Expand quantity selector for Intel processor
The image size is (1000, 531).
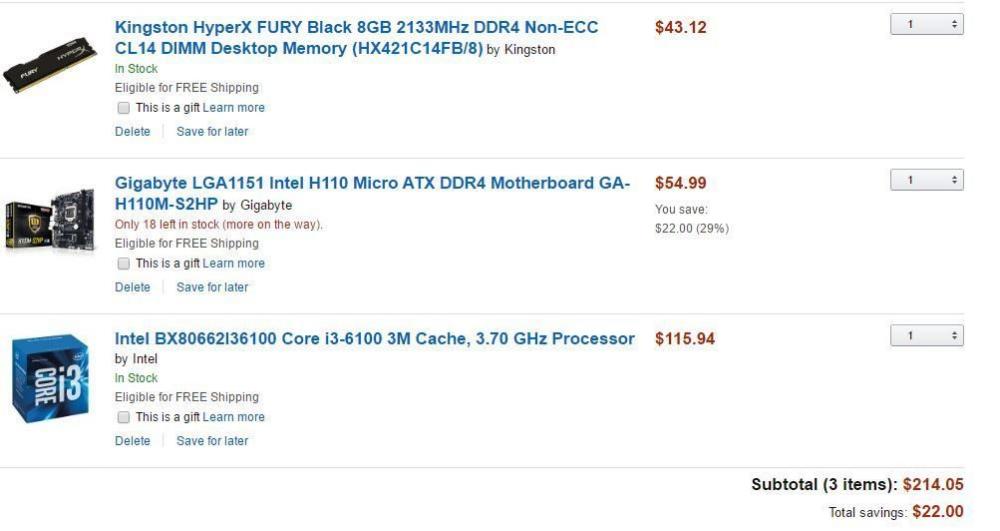[926, 337]
